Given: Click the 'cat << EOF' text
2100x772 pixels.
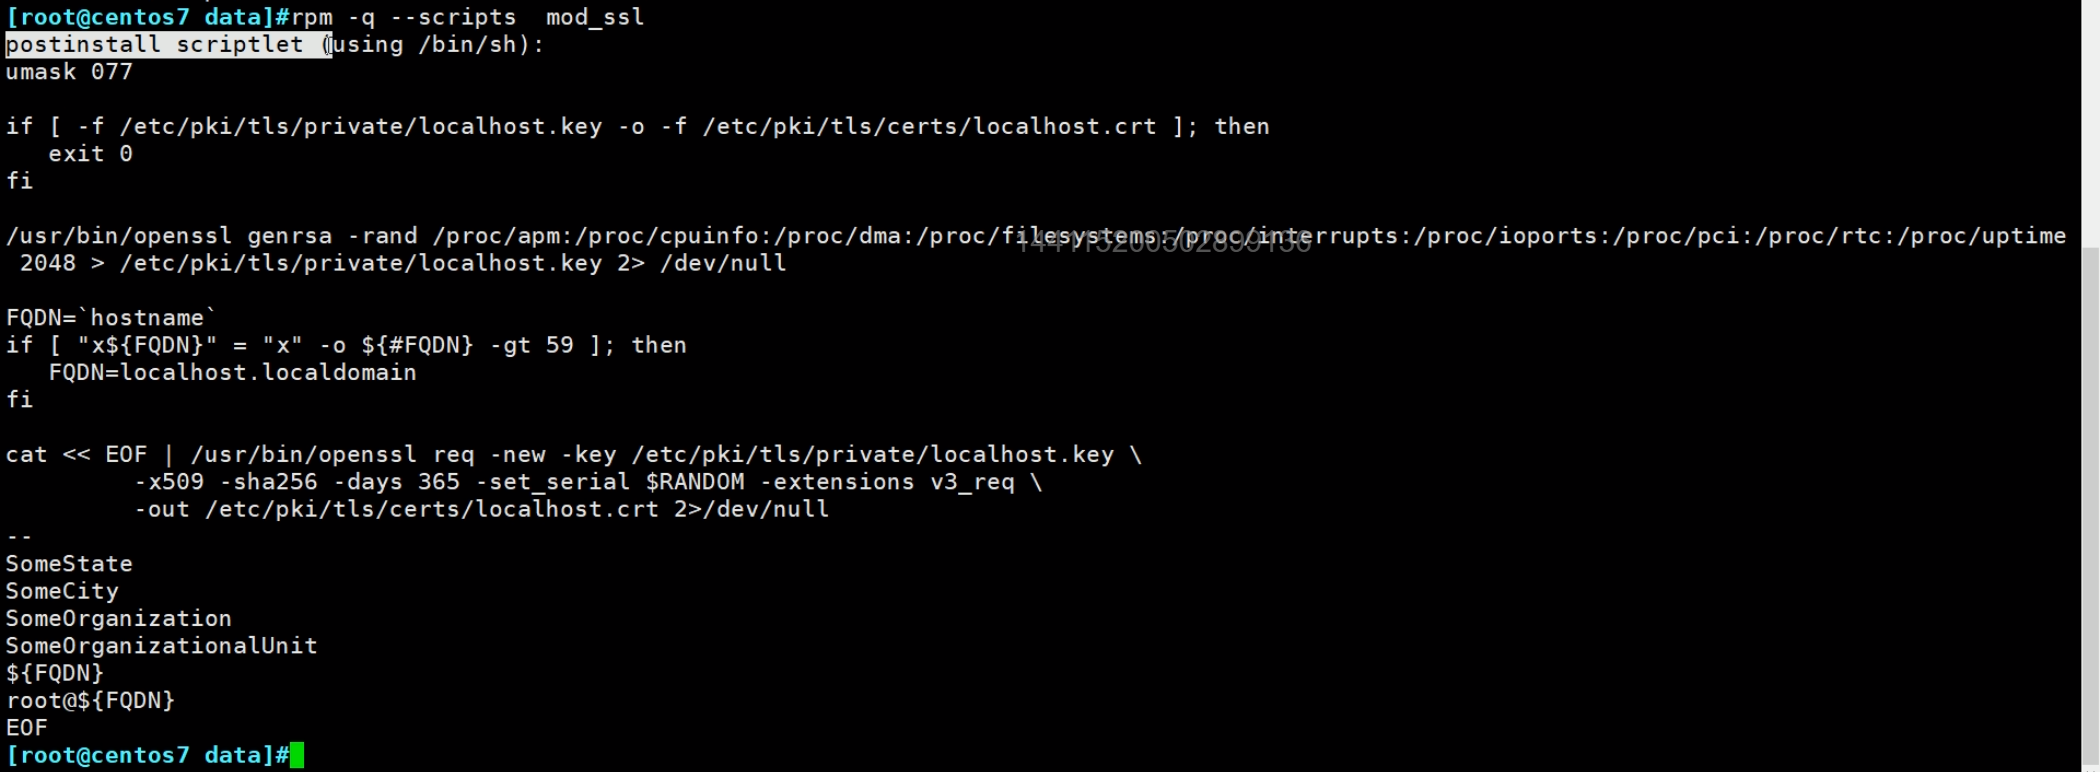Looking at the screenshot, I should pos(76,455).
